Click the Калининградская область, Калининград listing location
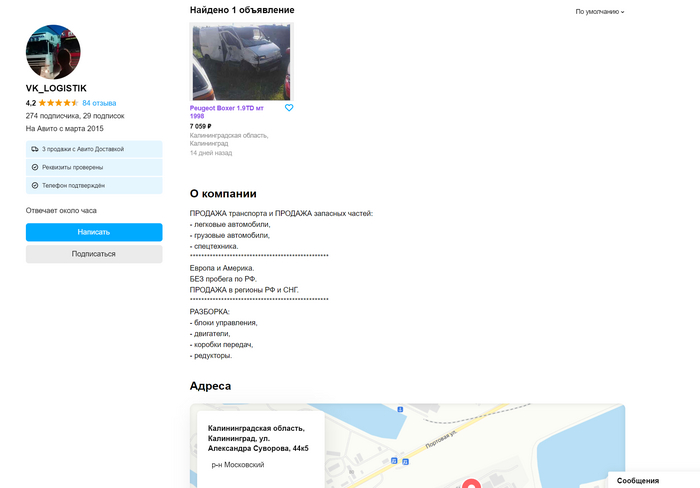This screenshot has width=700, height=488. point(229,139)
